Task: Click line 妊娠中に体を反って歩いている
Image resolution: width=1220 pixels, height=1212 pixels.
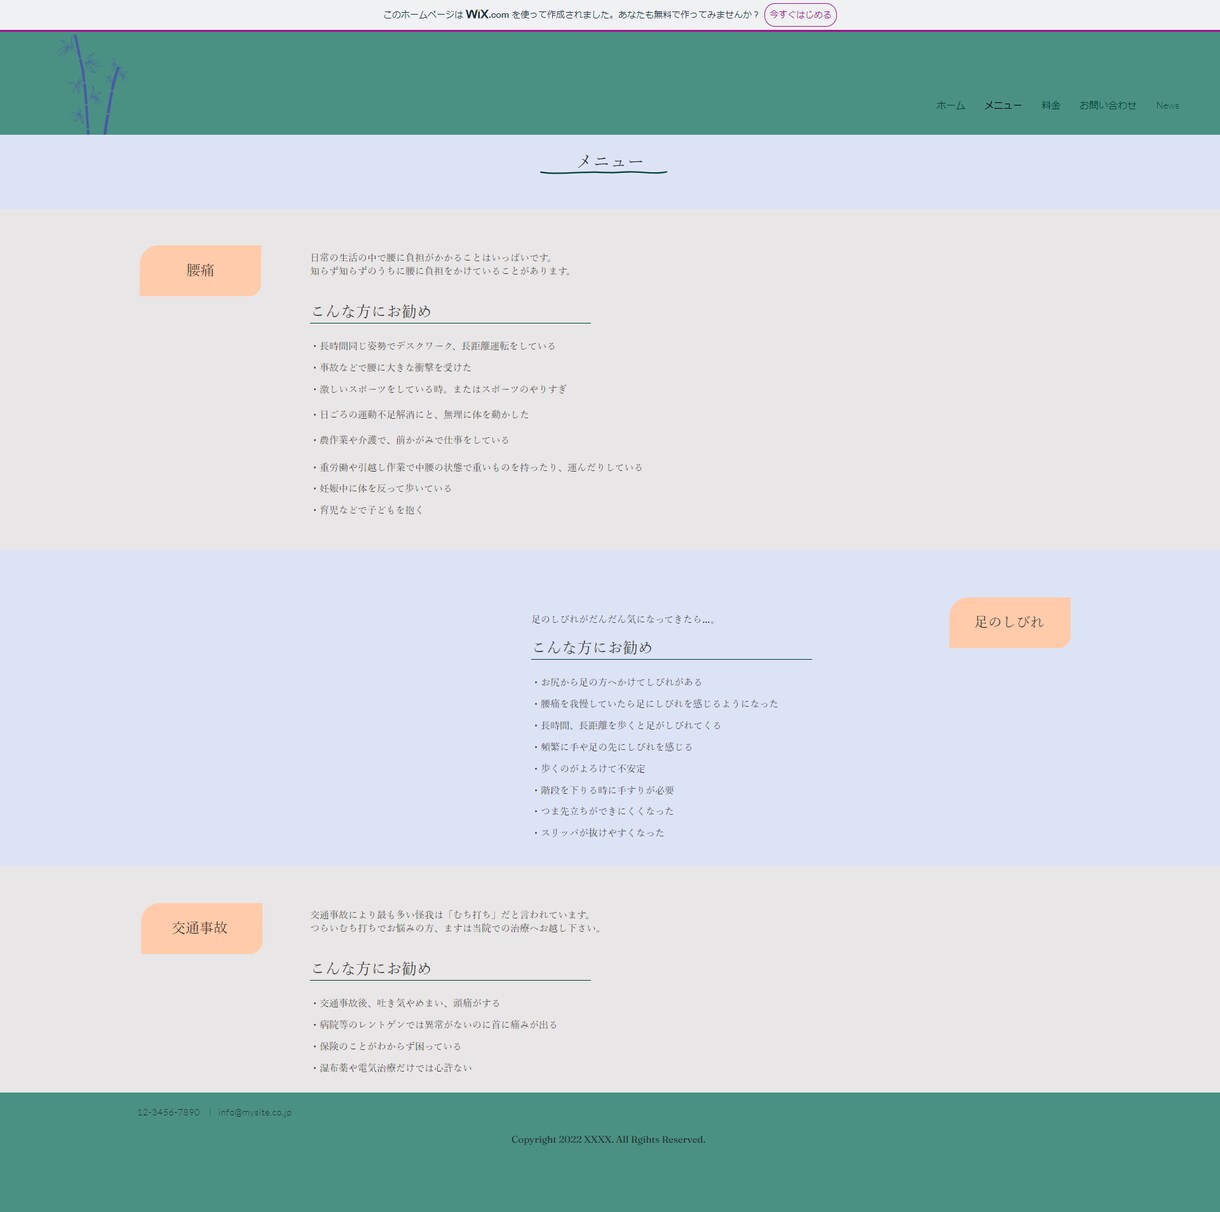Action: 381,488
